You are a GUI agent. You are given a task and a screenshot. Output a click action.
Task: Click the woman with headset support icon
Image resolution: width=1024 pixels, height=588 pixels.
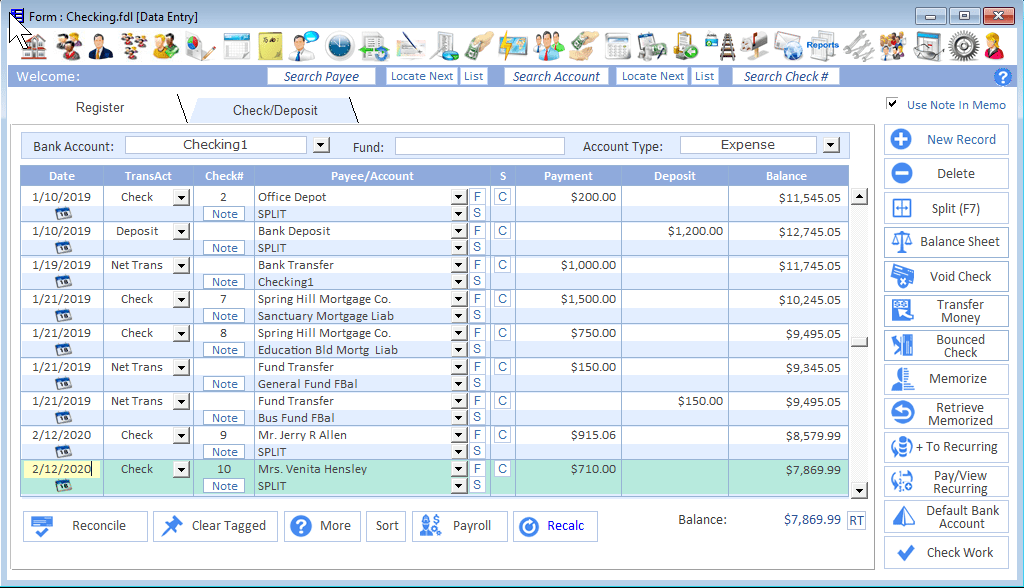click(x=995, y=46)
